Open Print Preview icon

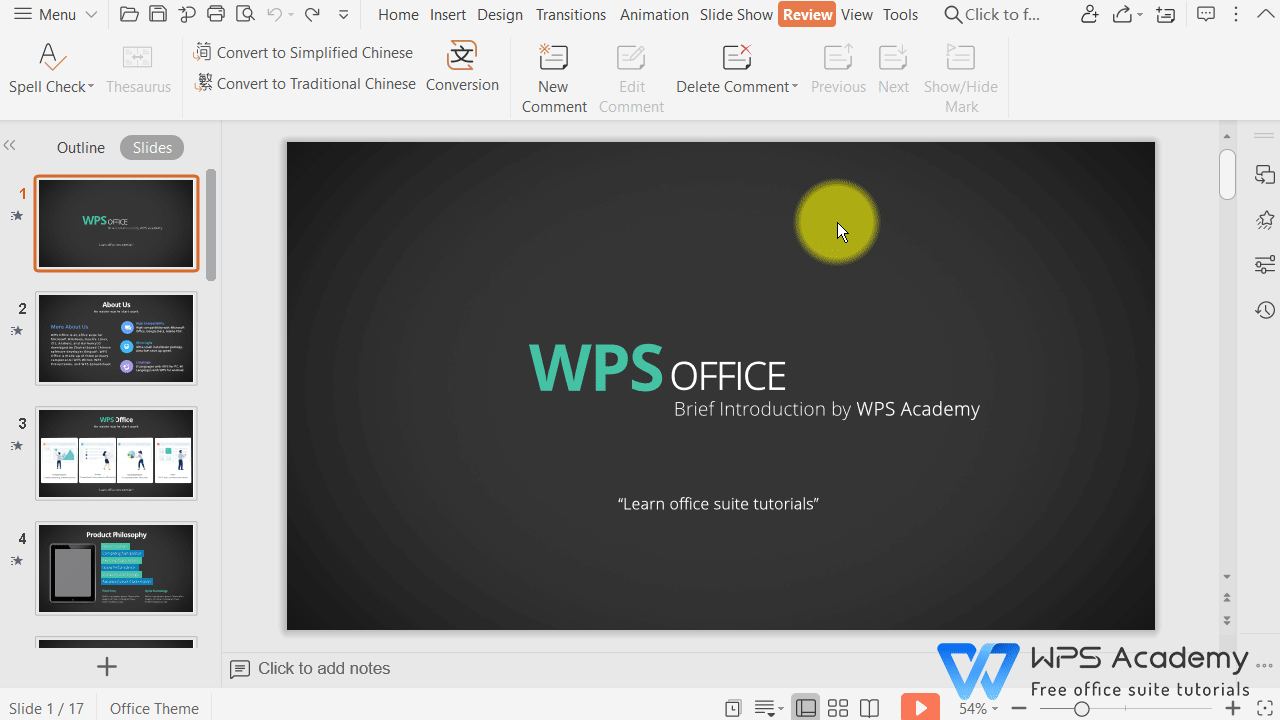[244, 14]
